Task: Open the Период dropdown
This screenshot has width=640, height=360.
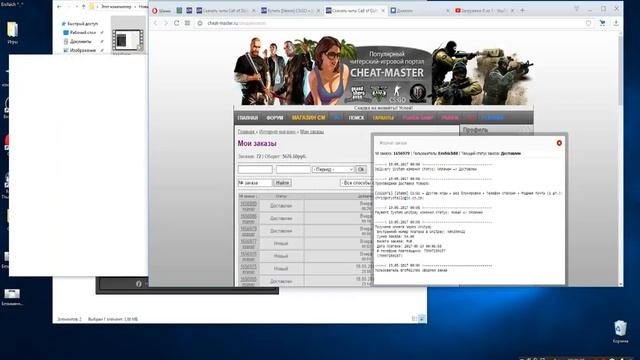Action: [x=333, y=169]
